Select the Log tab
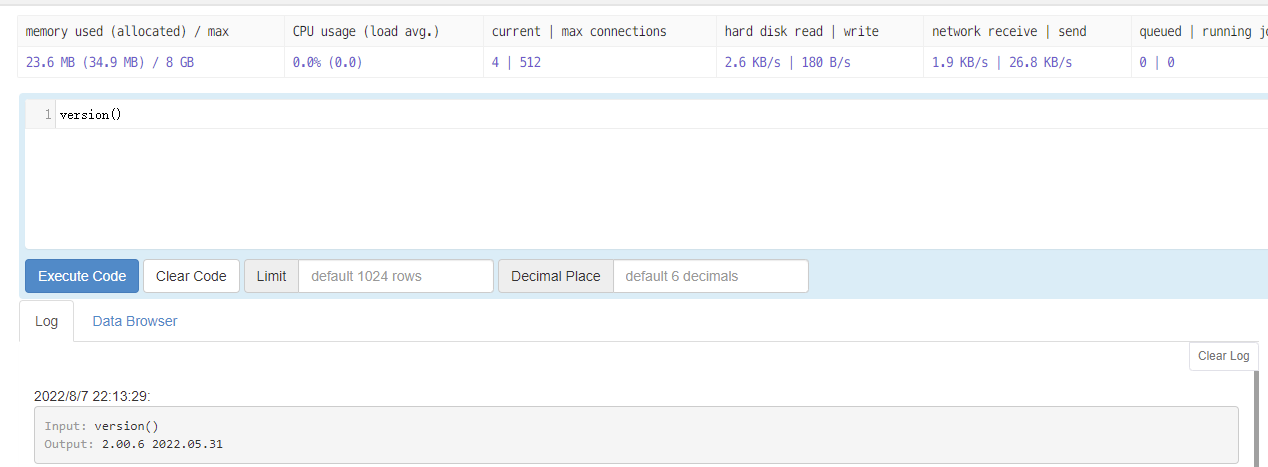This screenshot has height=467, width=1268. (46, 321)
